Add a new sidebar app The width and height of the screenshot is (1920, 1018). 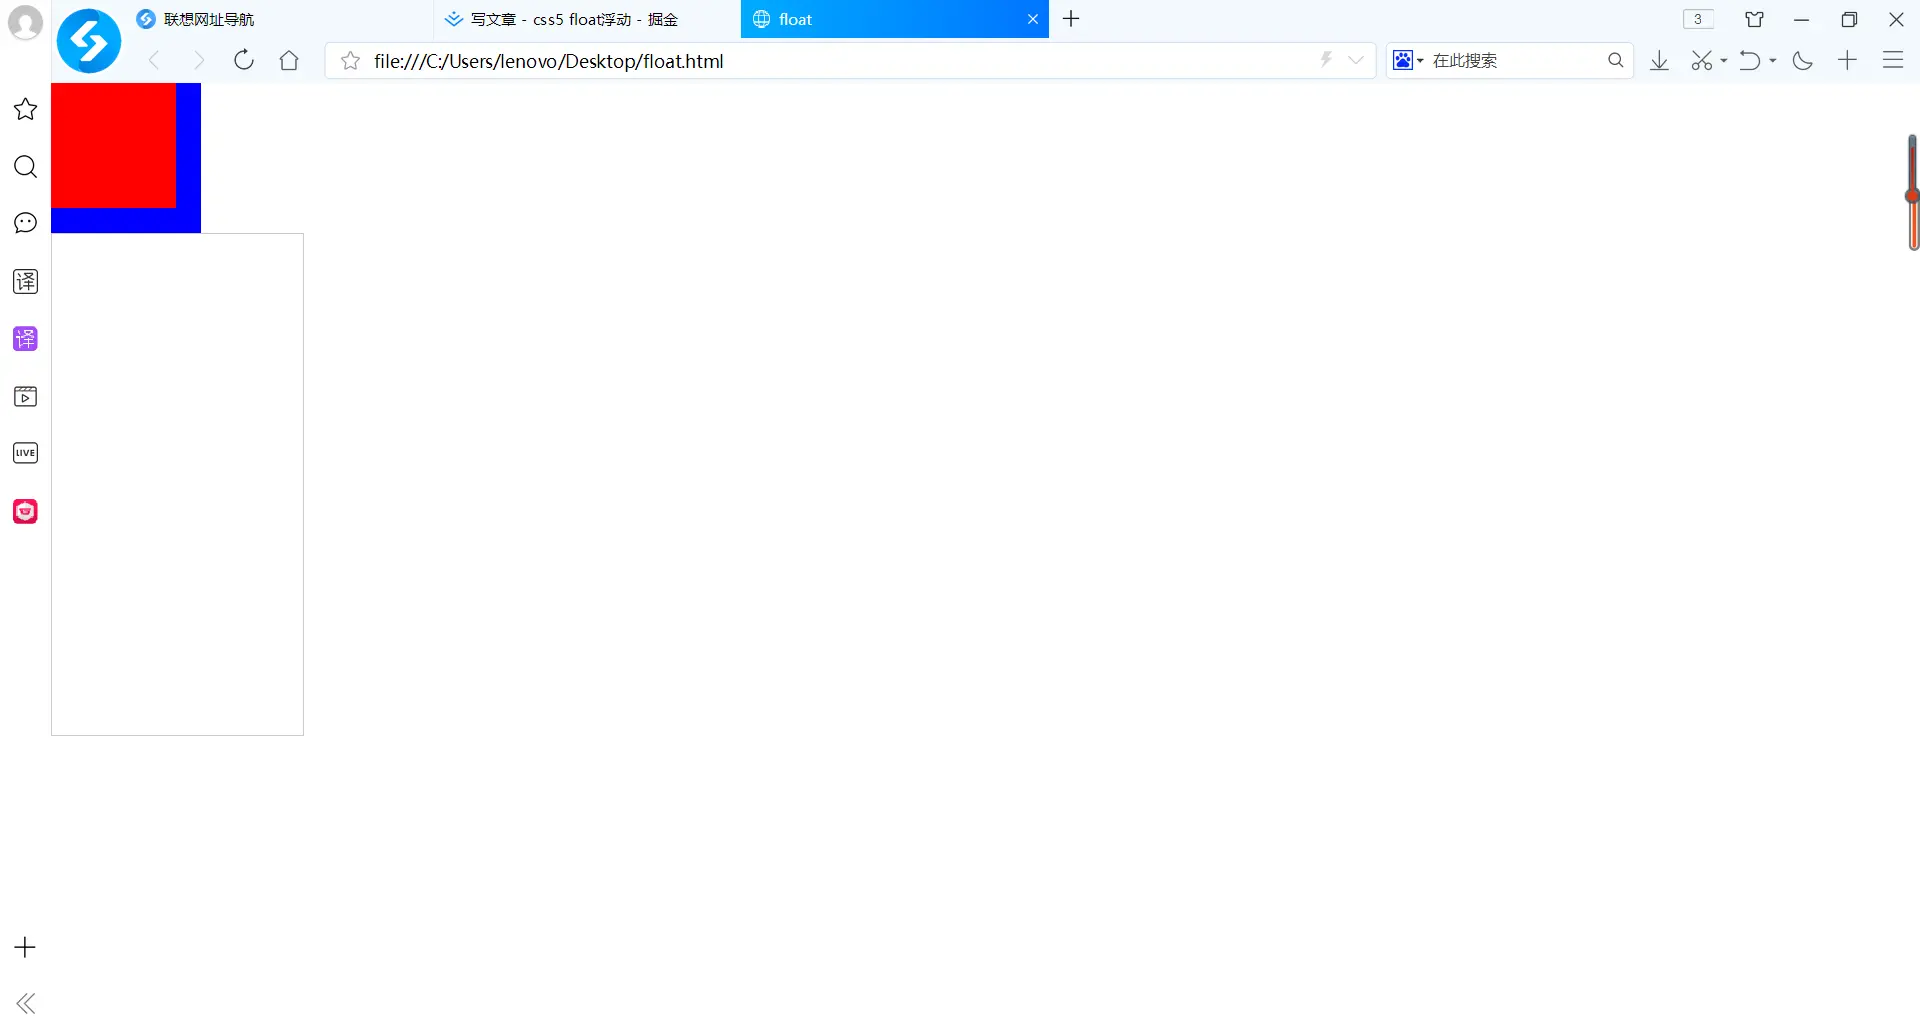pyautogui.click(x=25, y=947)
